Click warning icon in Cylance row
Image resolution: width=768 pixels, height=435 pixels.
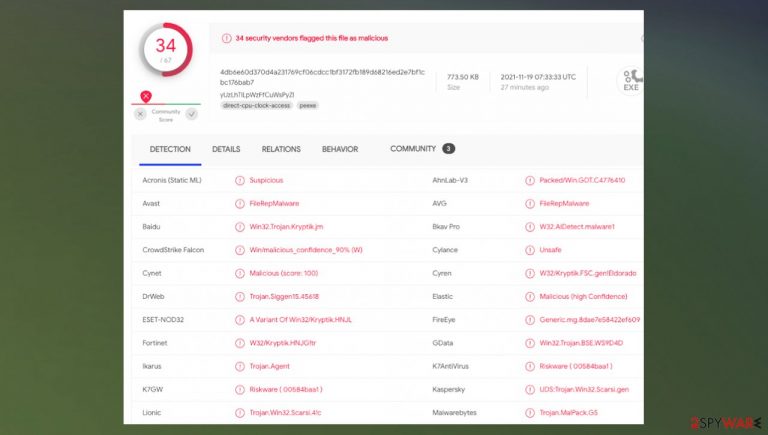529,250
